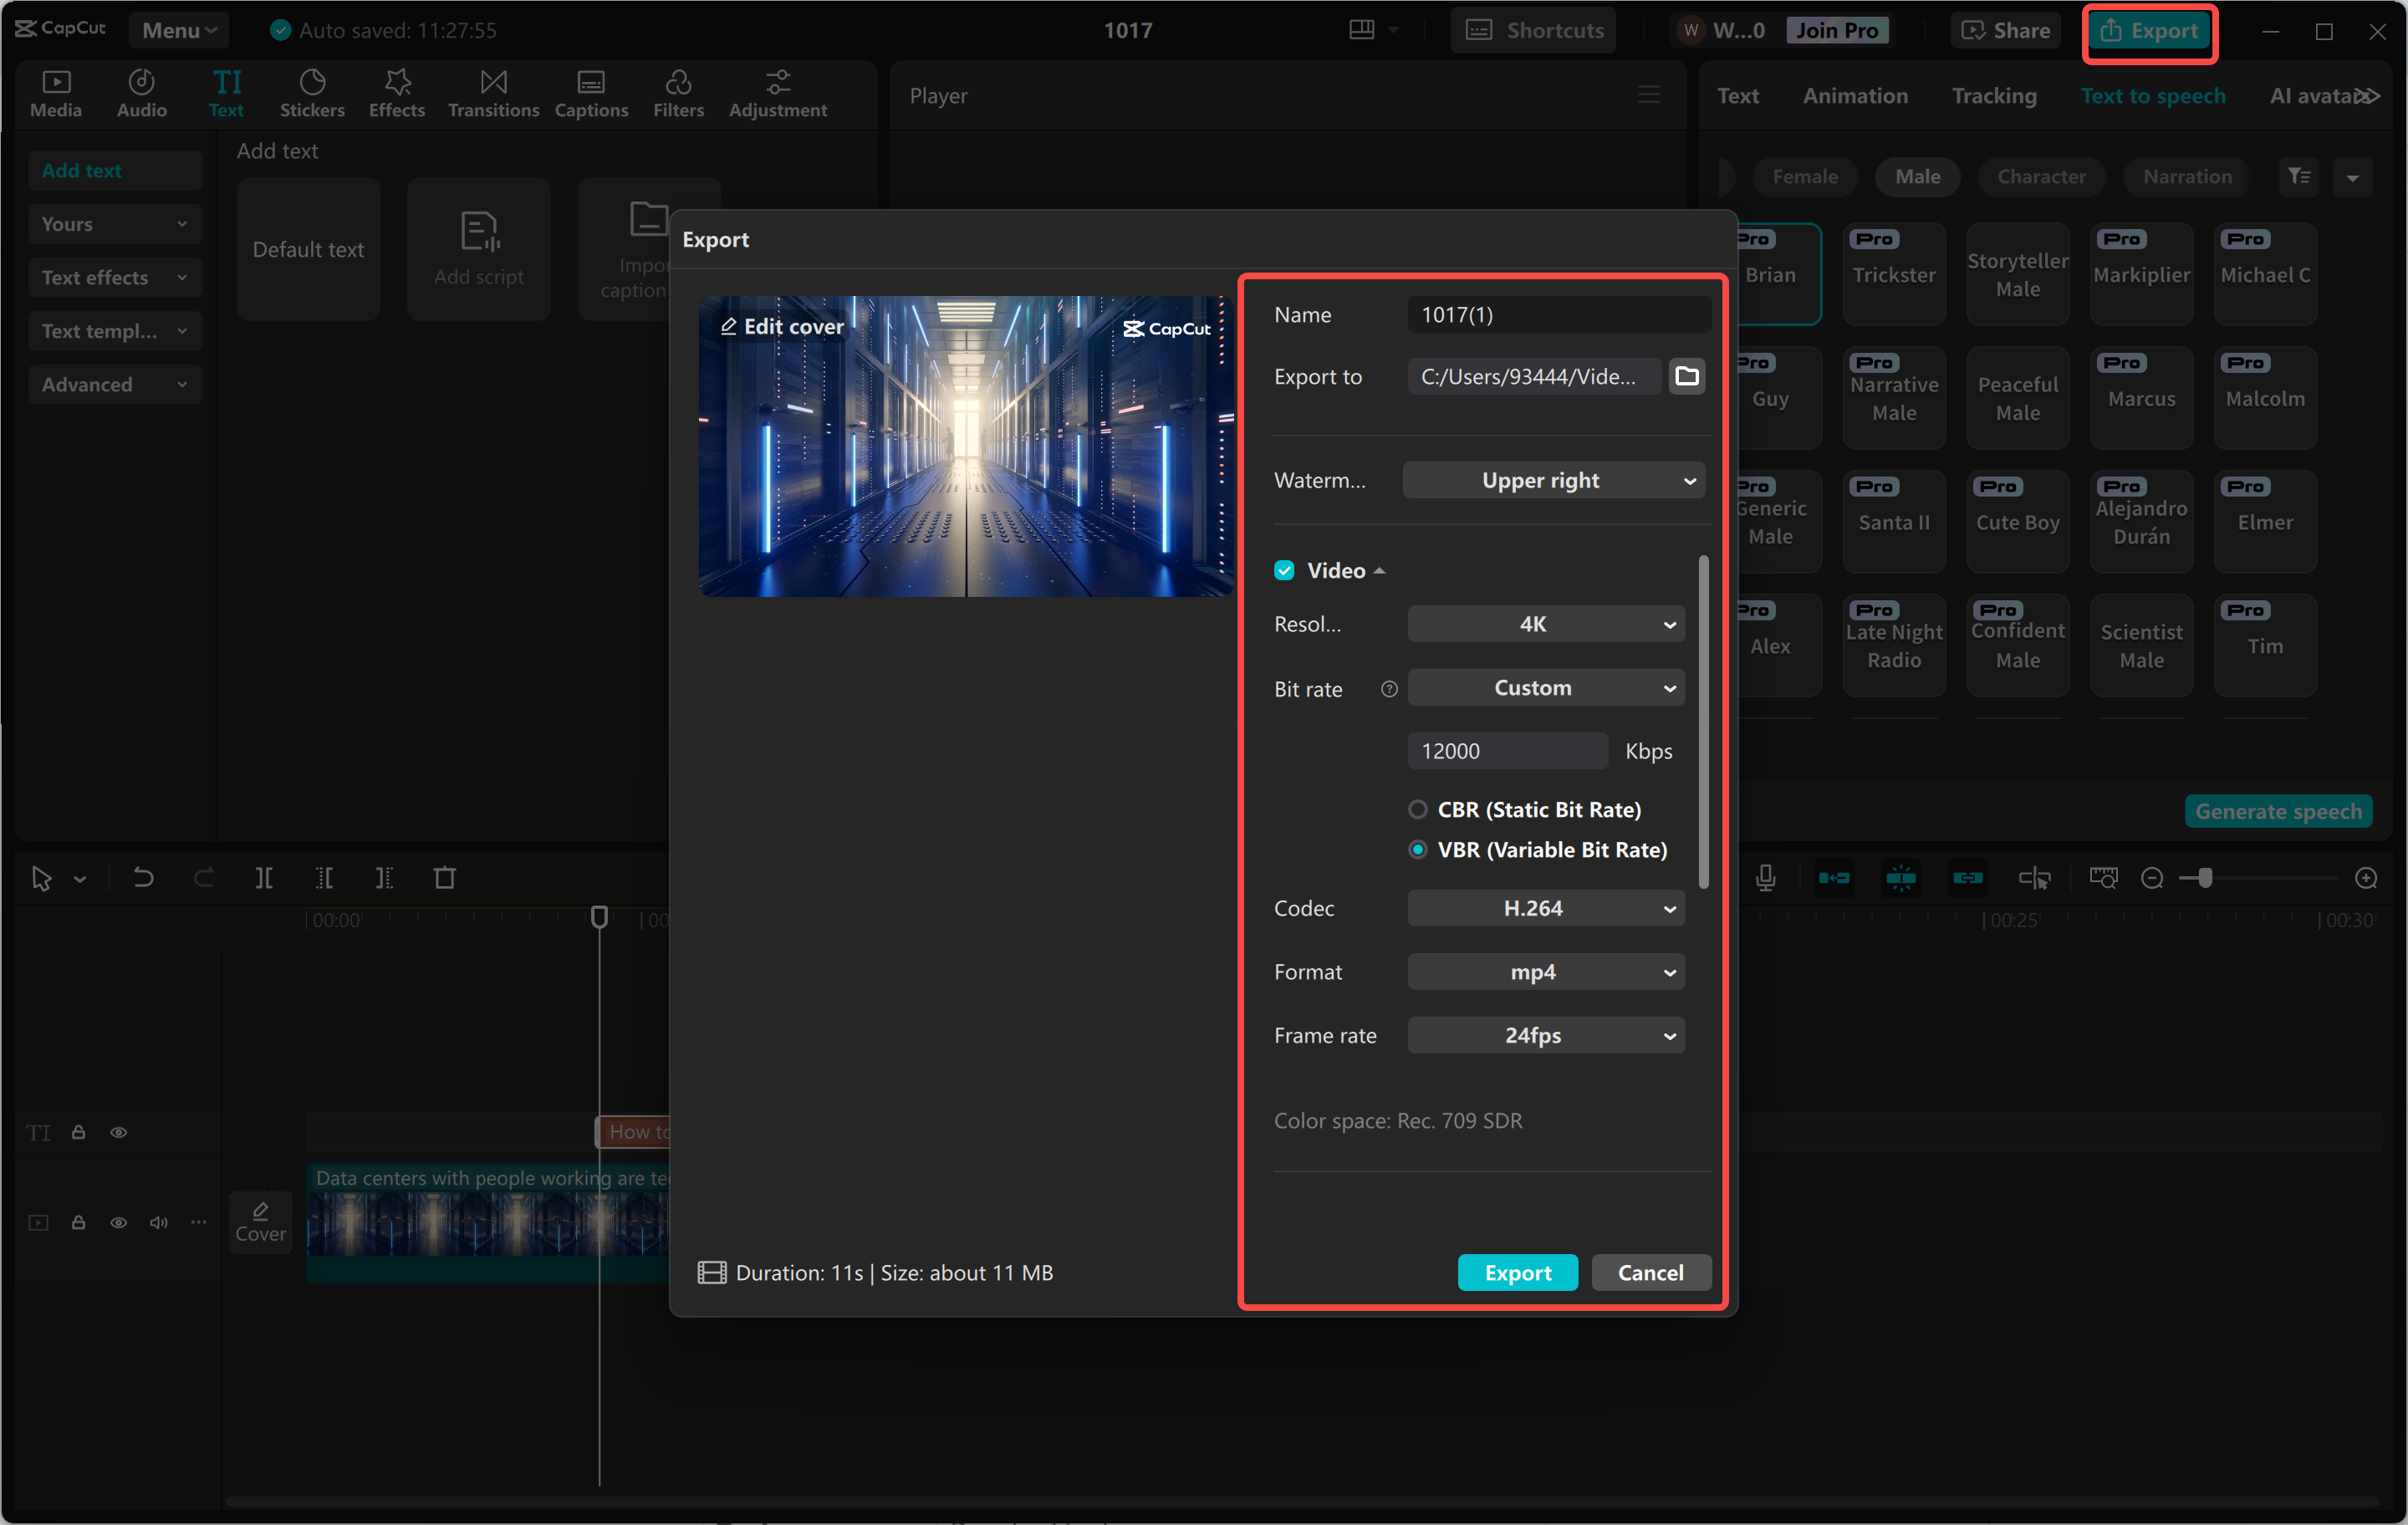Uncheck the Video checkbox in the Export dialog

(1284, 569)
